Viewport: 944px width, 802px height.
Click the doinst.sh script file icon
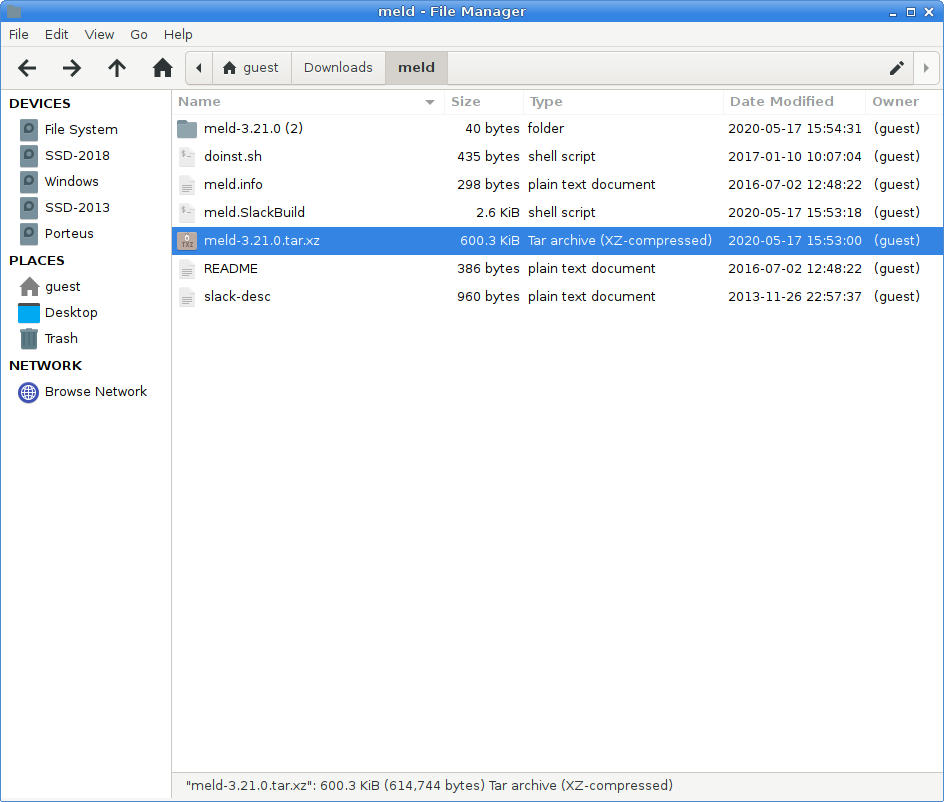click(x=187, y=157)
